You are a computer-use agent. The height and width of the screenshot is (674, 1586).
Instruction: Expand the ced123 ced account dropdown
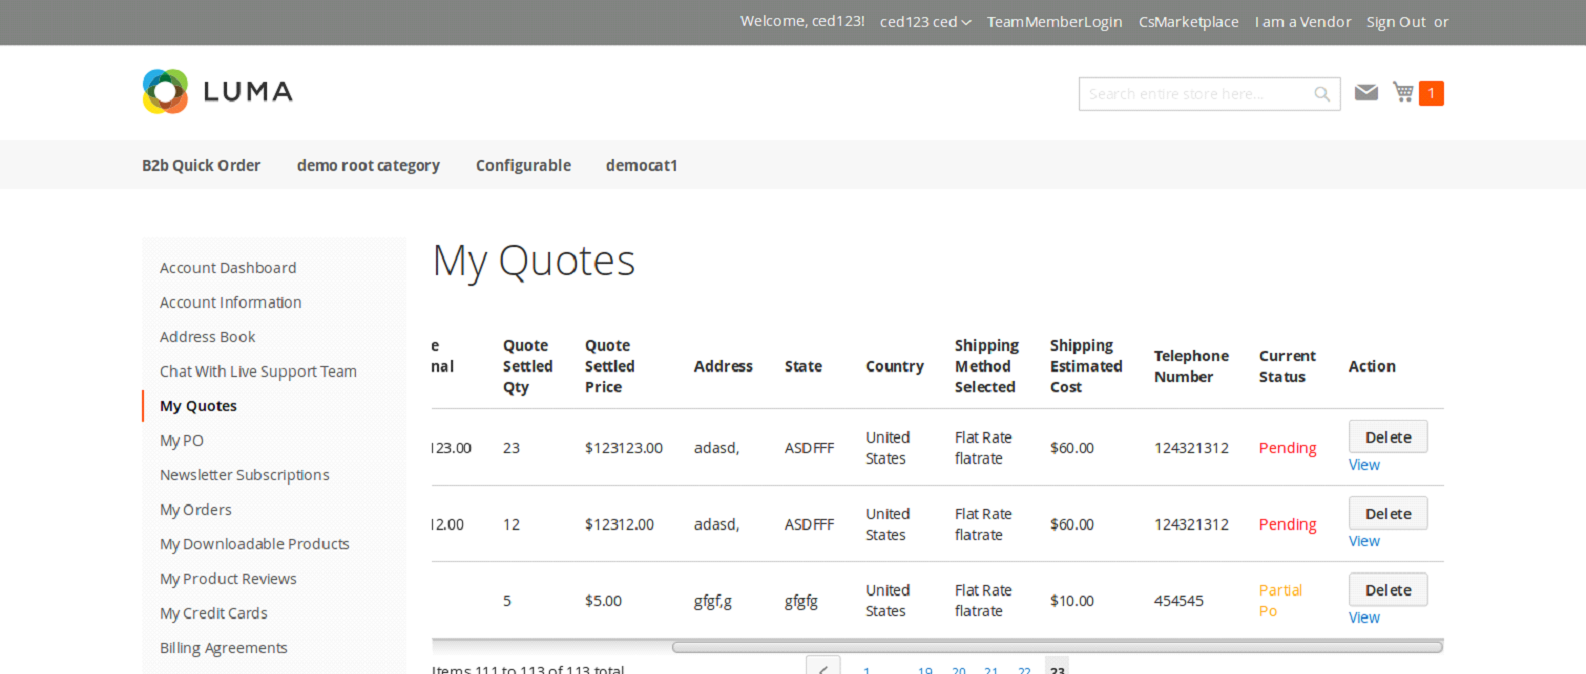point(925,22)
